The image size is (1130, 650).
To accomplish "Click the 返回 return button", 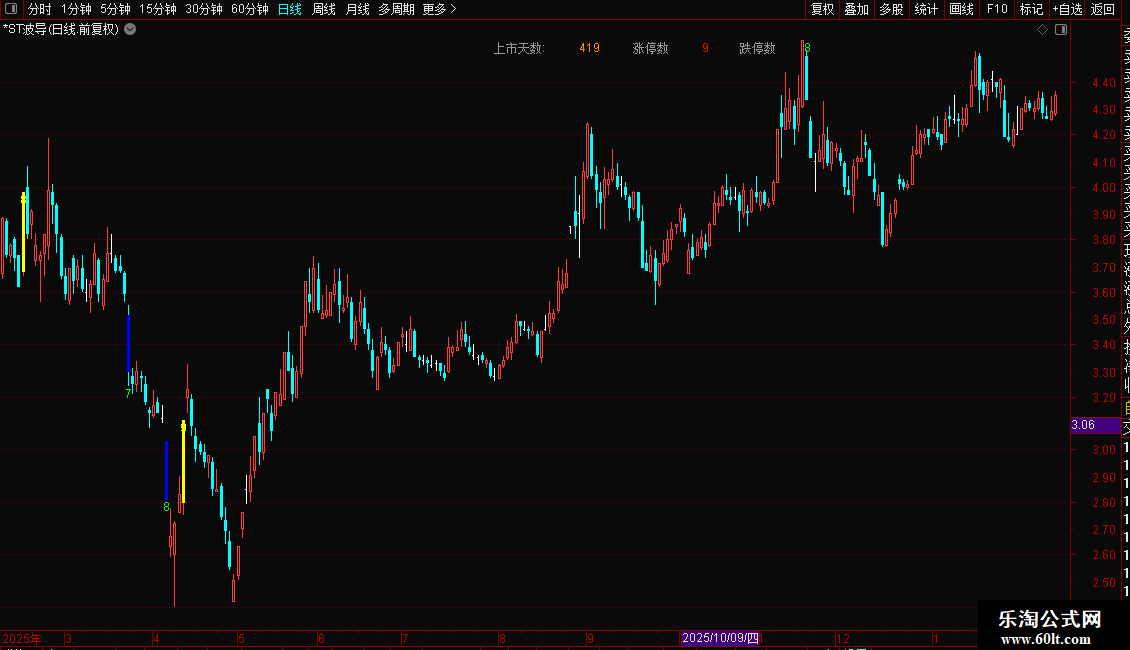I will (1103, 9).
